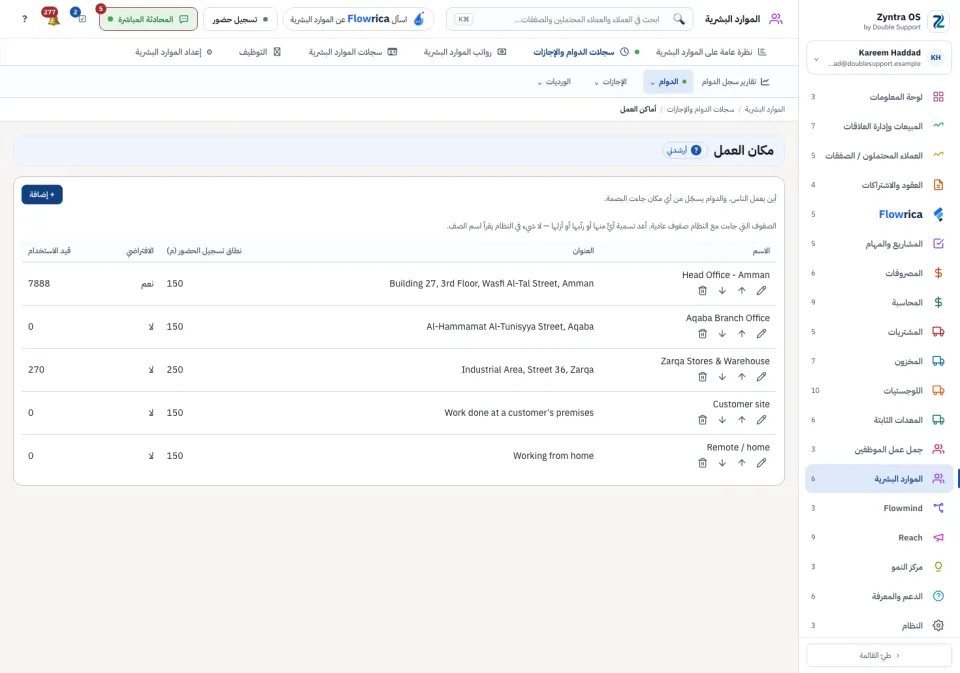This screenshot has width=960, height=673.
Task: Edit the Zarqa Stores & Warehouse row
Action: [x=761, y=377]
